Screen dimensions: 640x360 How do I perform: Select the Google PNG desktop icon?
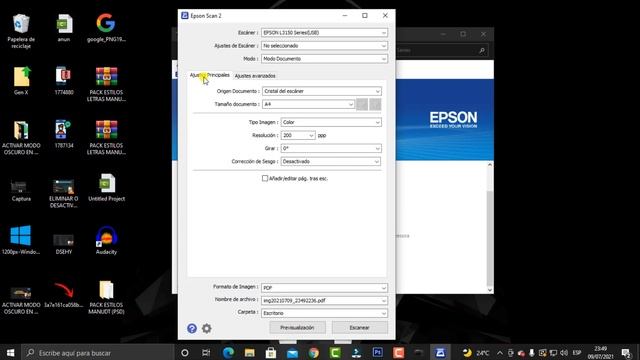tap(106, 28)
